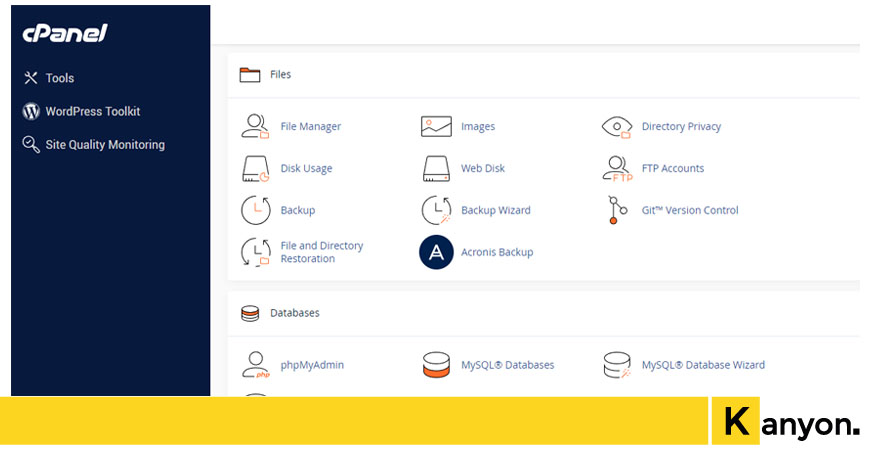This screenshot has height=450, width=870.
Task: Click the MySQL Database Wizard icon
Action: click(x=617, y=365)
